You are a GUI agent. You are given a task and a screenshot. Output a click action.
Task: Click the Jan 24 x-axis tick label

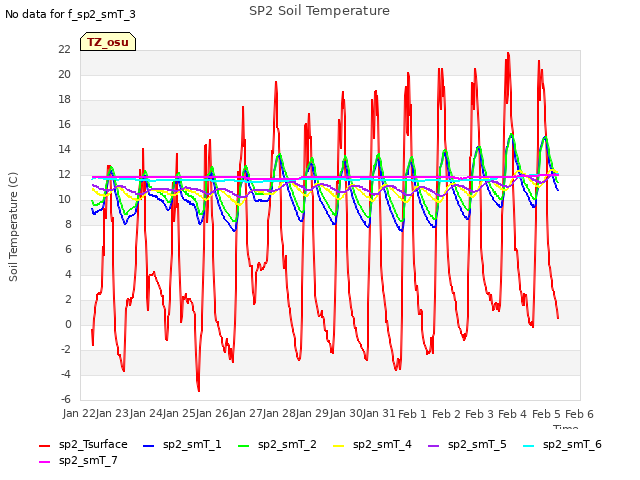(146, 414)
